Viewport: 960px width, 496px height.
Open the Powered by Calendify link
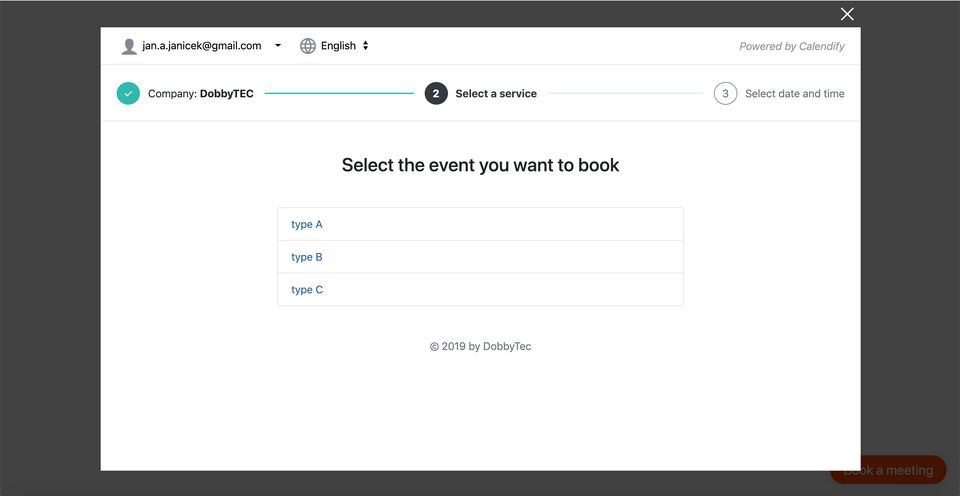[x=792, y=46]
